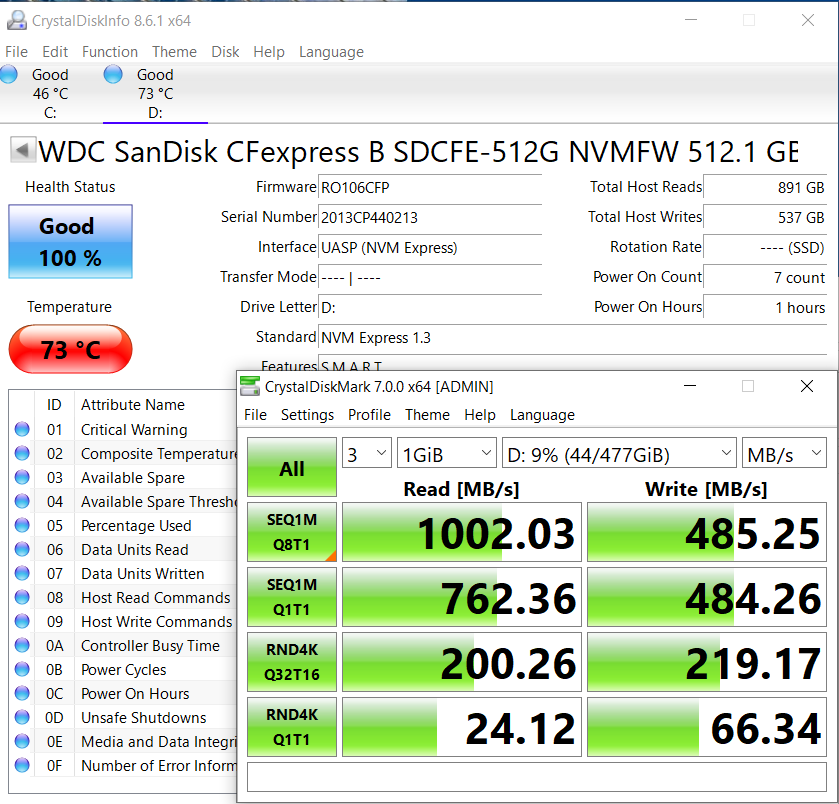Run the RND4K Q32T16 benchmark

291,662
